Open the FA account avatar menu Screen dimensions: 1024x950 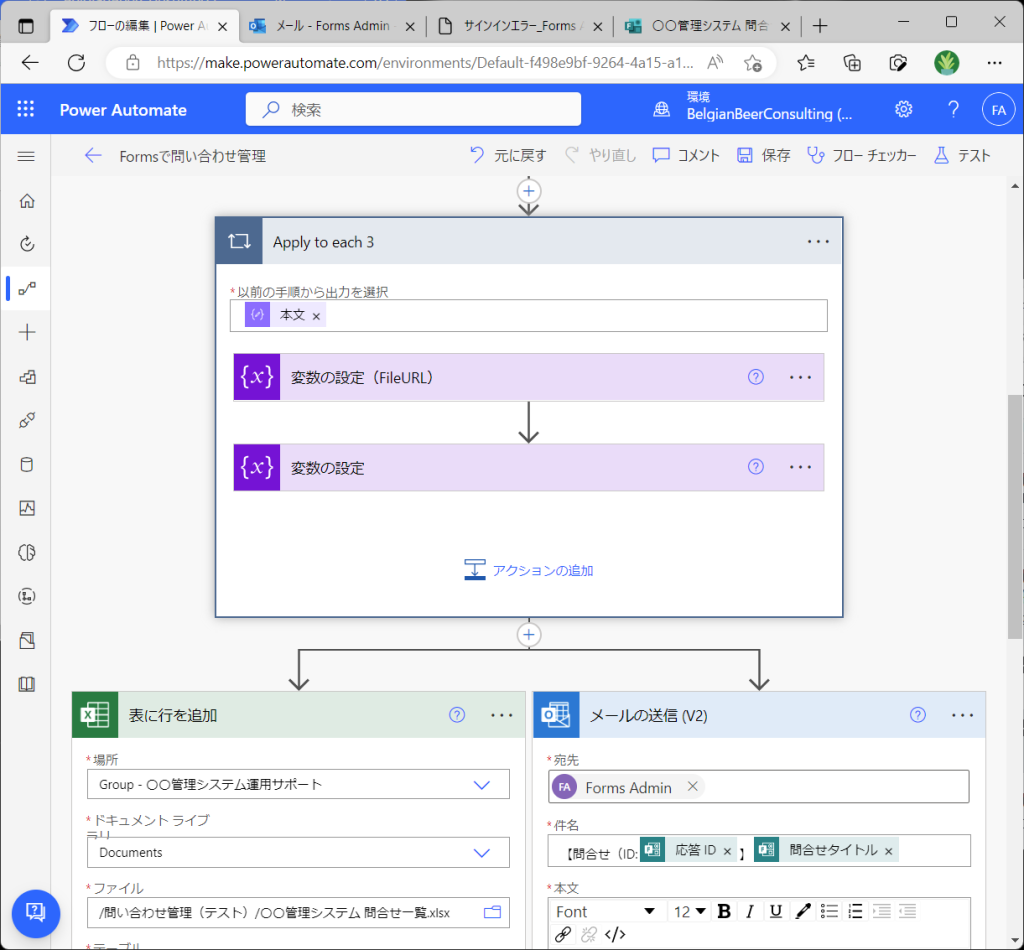pyautogui.click(x=998, y=110)
